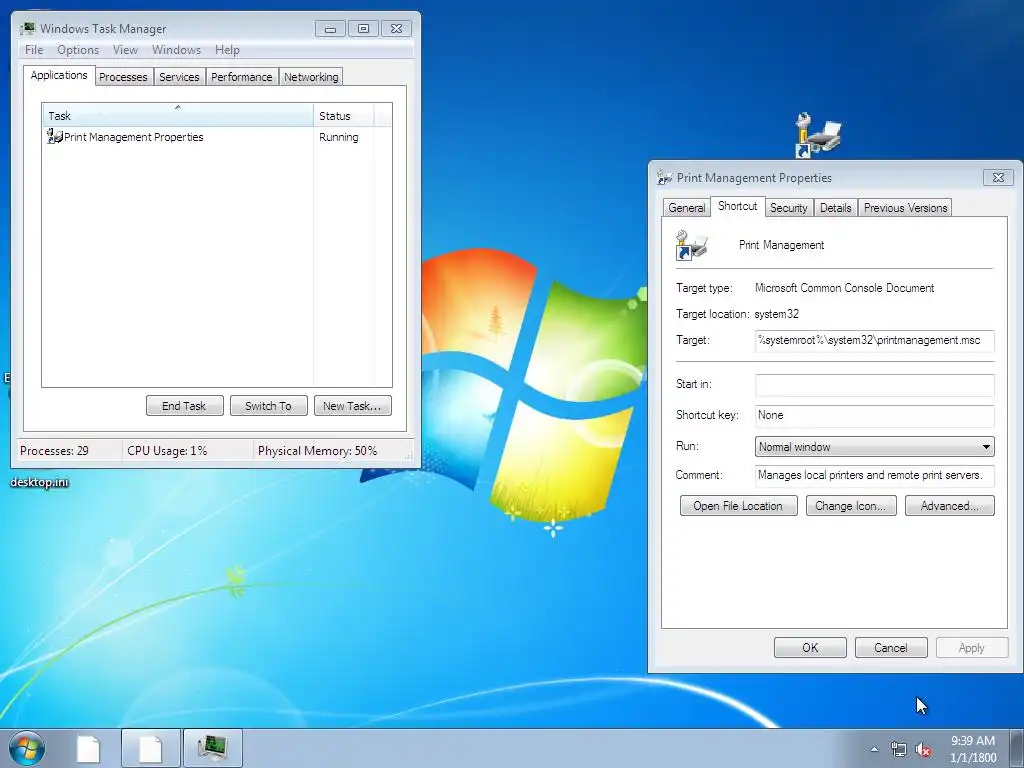
Task: Click the New Task... button
Action: [352, 406]
